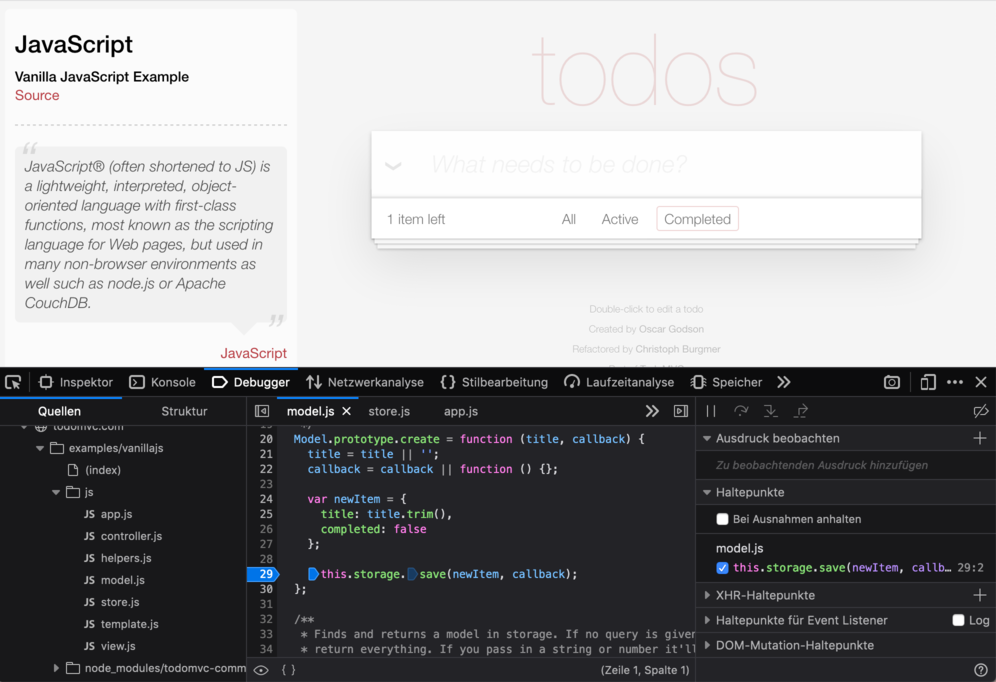Deactivate all breakpoints icon
The image size is (996, 682).
click(x=981, y=411)
